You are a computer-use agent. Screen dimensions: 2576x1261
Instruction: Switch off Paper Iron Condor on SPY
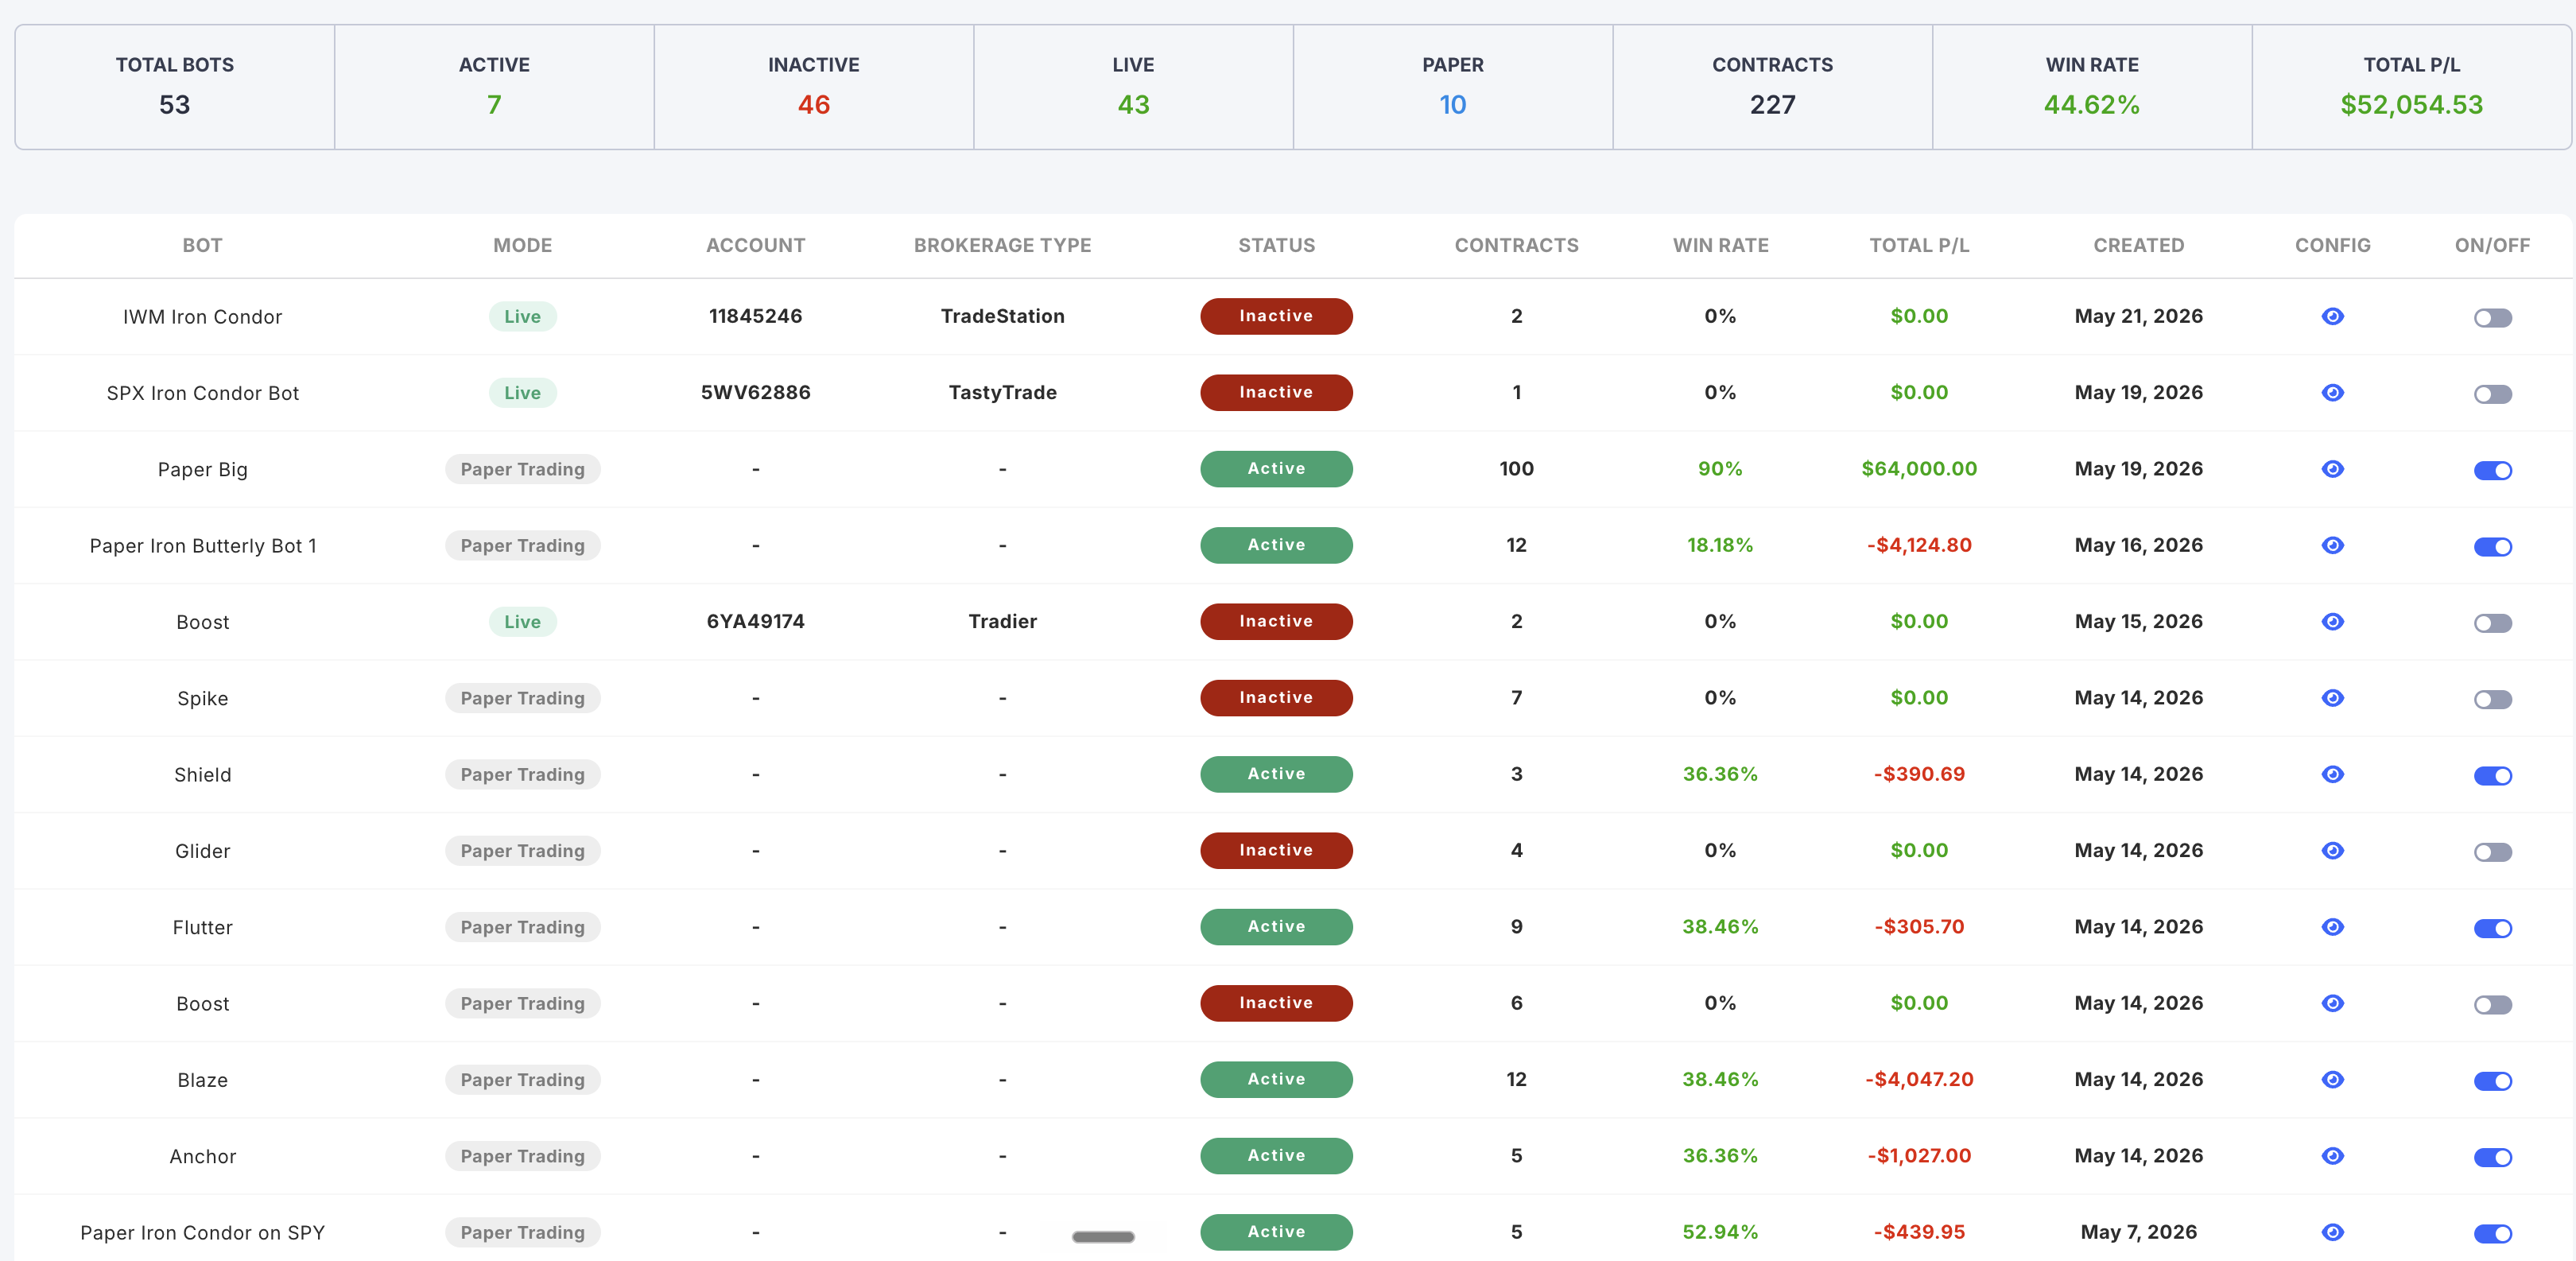point(2492,1234)
